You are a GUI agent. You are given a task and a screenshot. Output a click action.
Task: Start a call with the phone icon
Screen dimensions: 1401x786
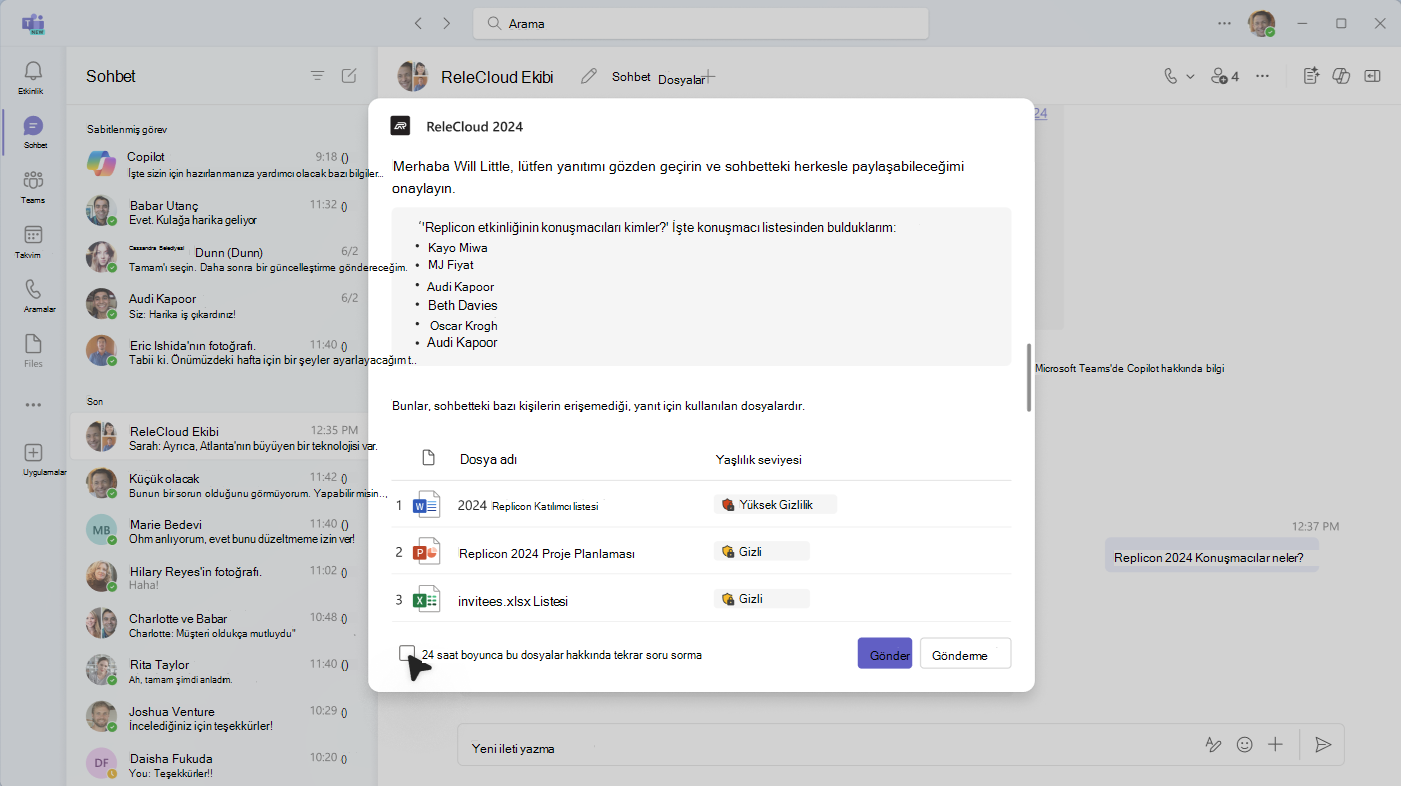point(1171,76)
